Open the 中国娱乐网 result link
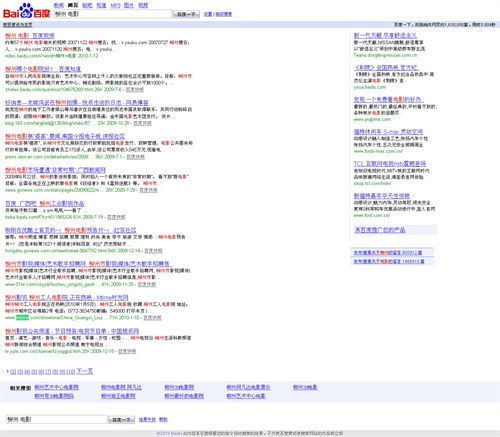 click(72, 331)
